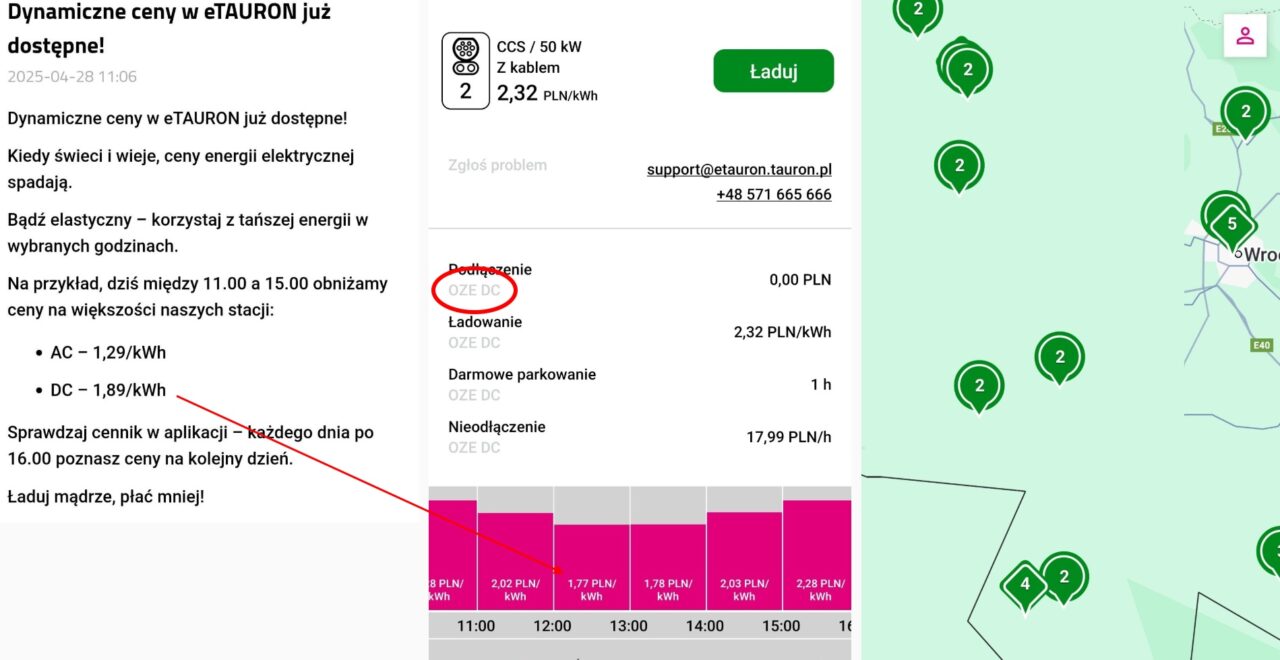Click the 'AC – 1,29/kWh' bullet
Image resolution: width=1280 pixels, height=660 pixels.
click(x=108, y=353)
